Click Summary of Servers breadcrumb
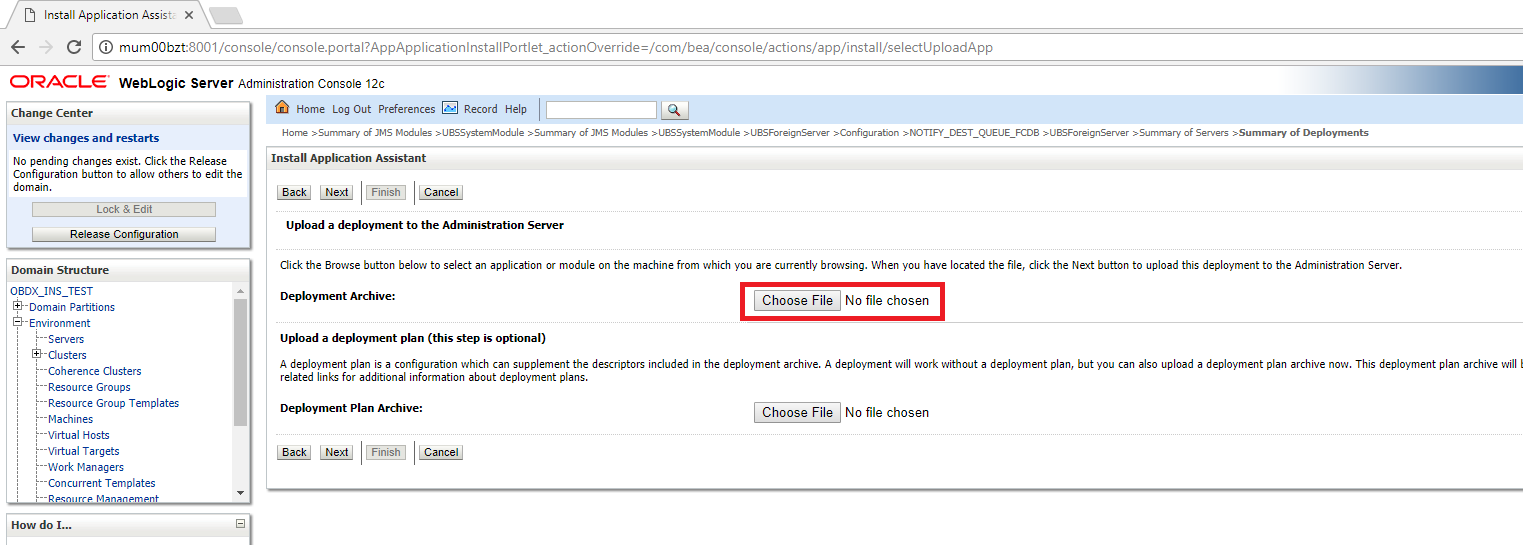 click(1184, 132)
